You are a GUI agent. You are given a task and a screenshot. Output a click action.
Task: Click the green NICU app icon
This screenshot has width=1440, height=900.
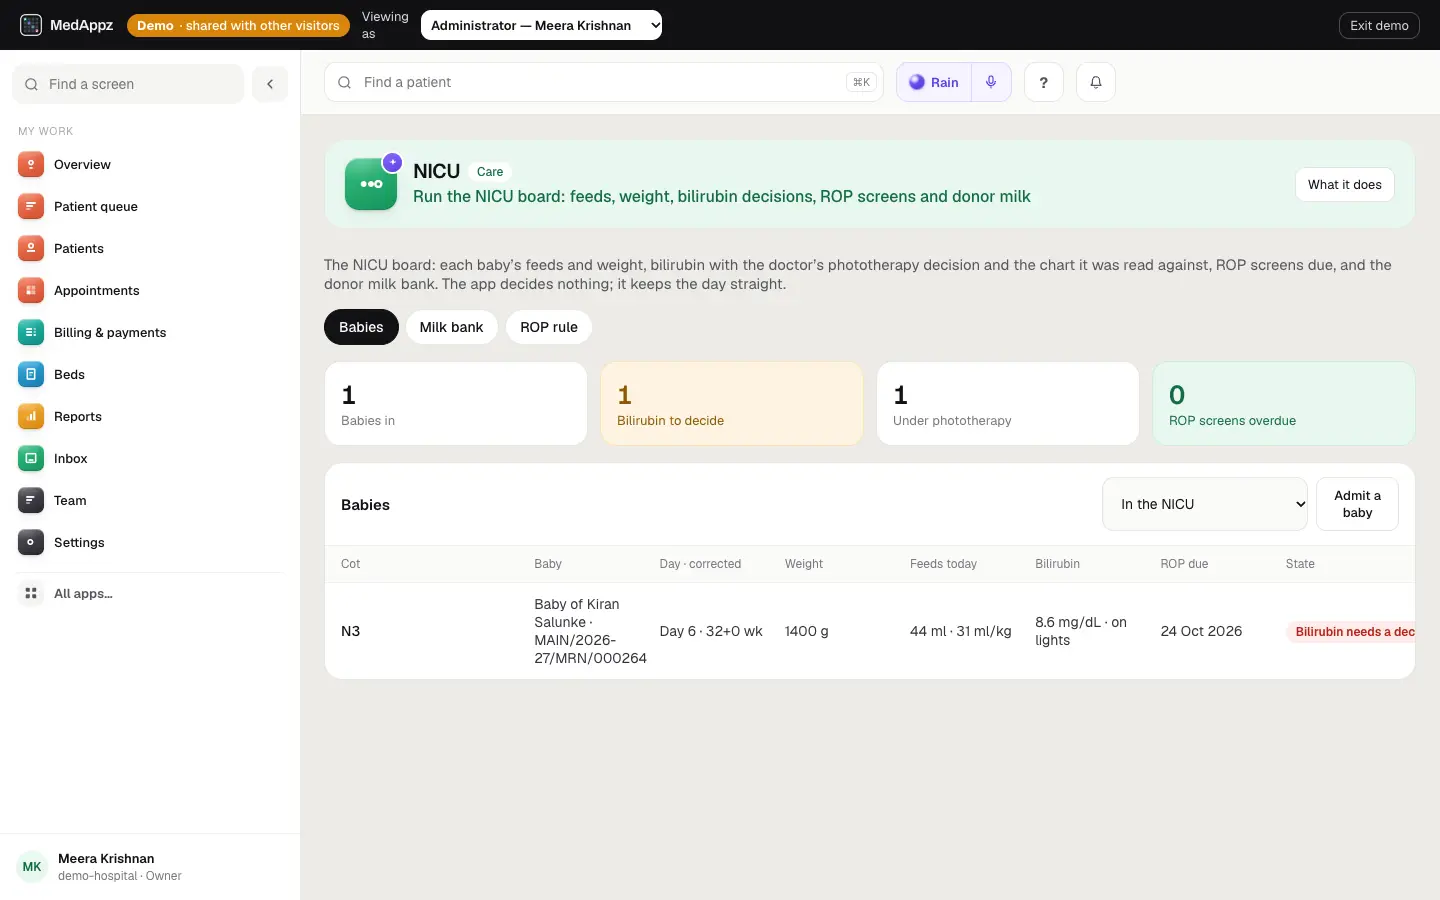pyautogui.click(x=371, y=184)
